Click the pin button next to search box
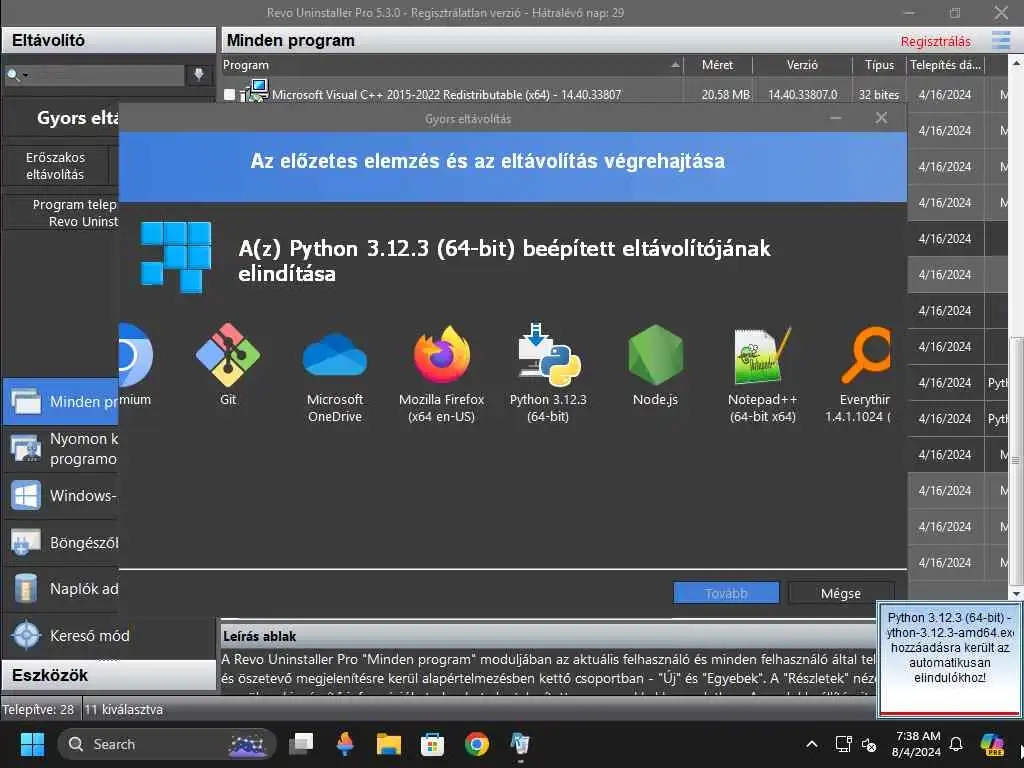1024x768 pixels. (x=199, y=74)
